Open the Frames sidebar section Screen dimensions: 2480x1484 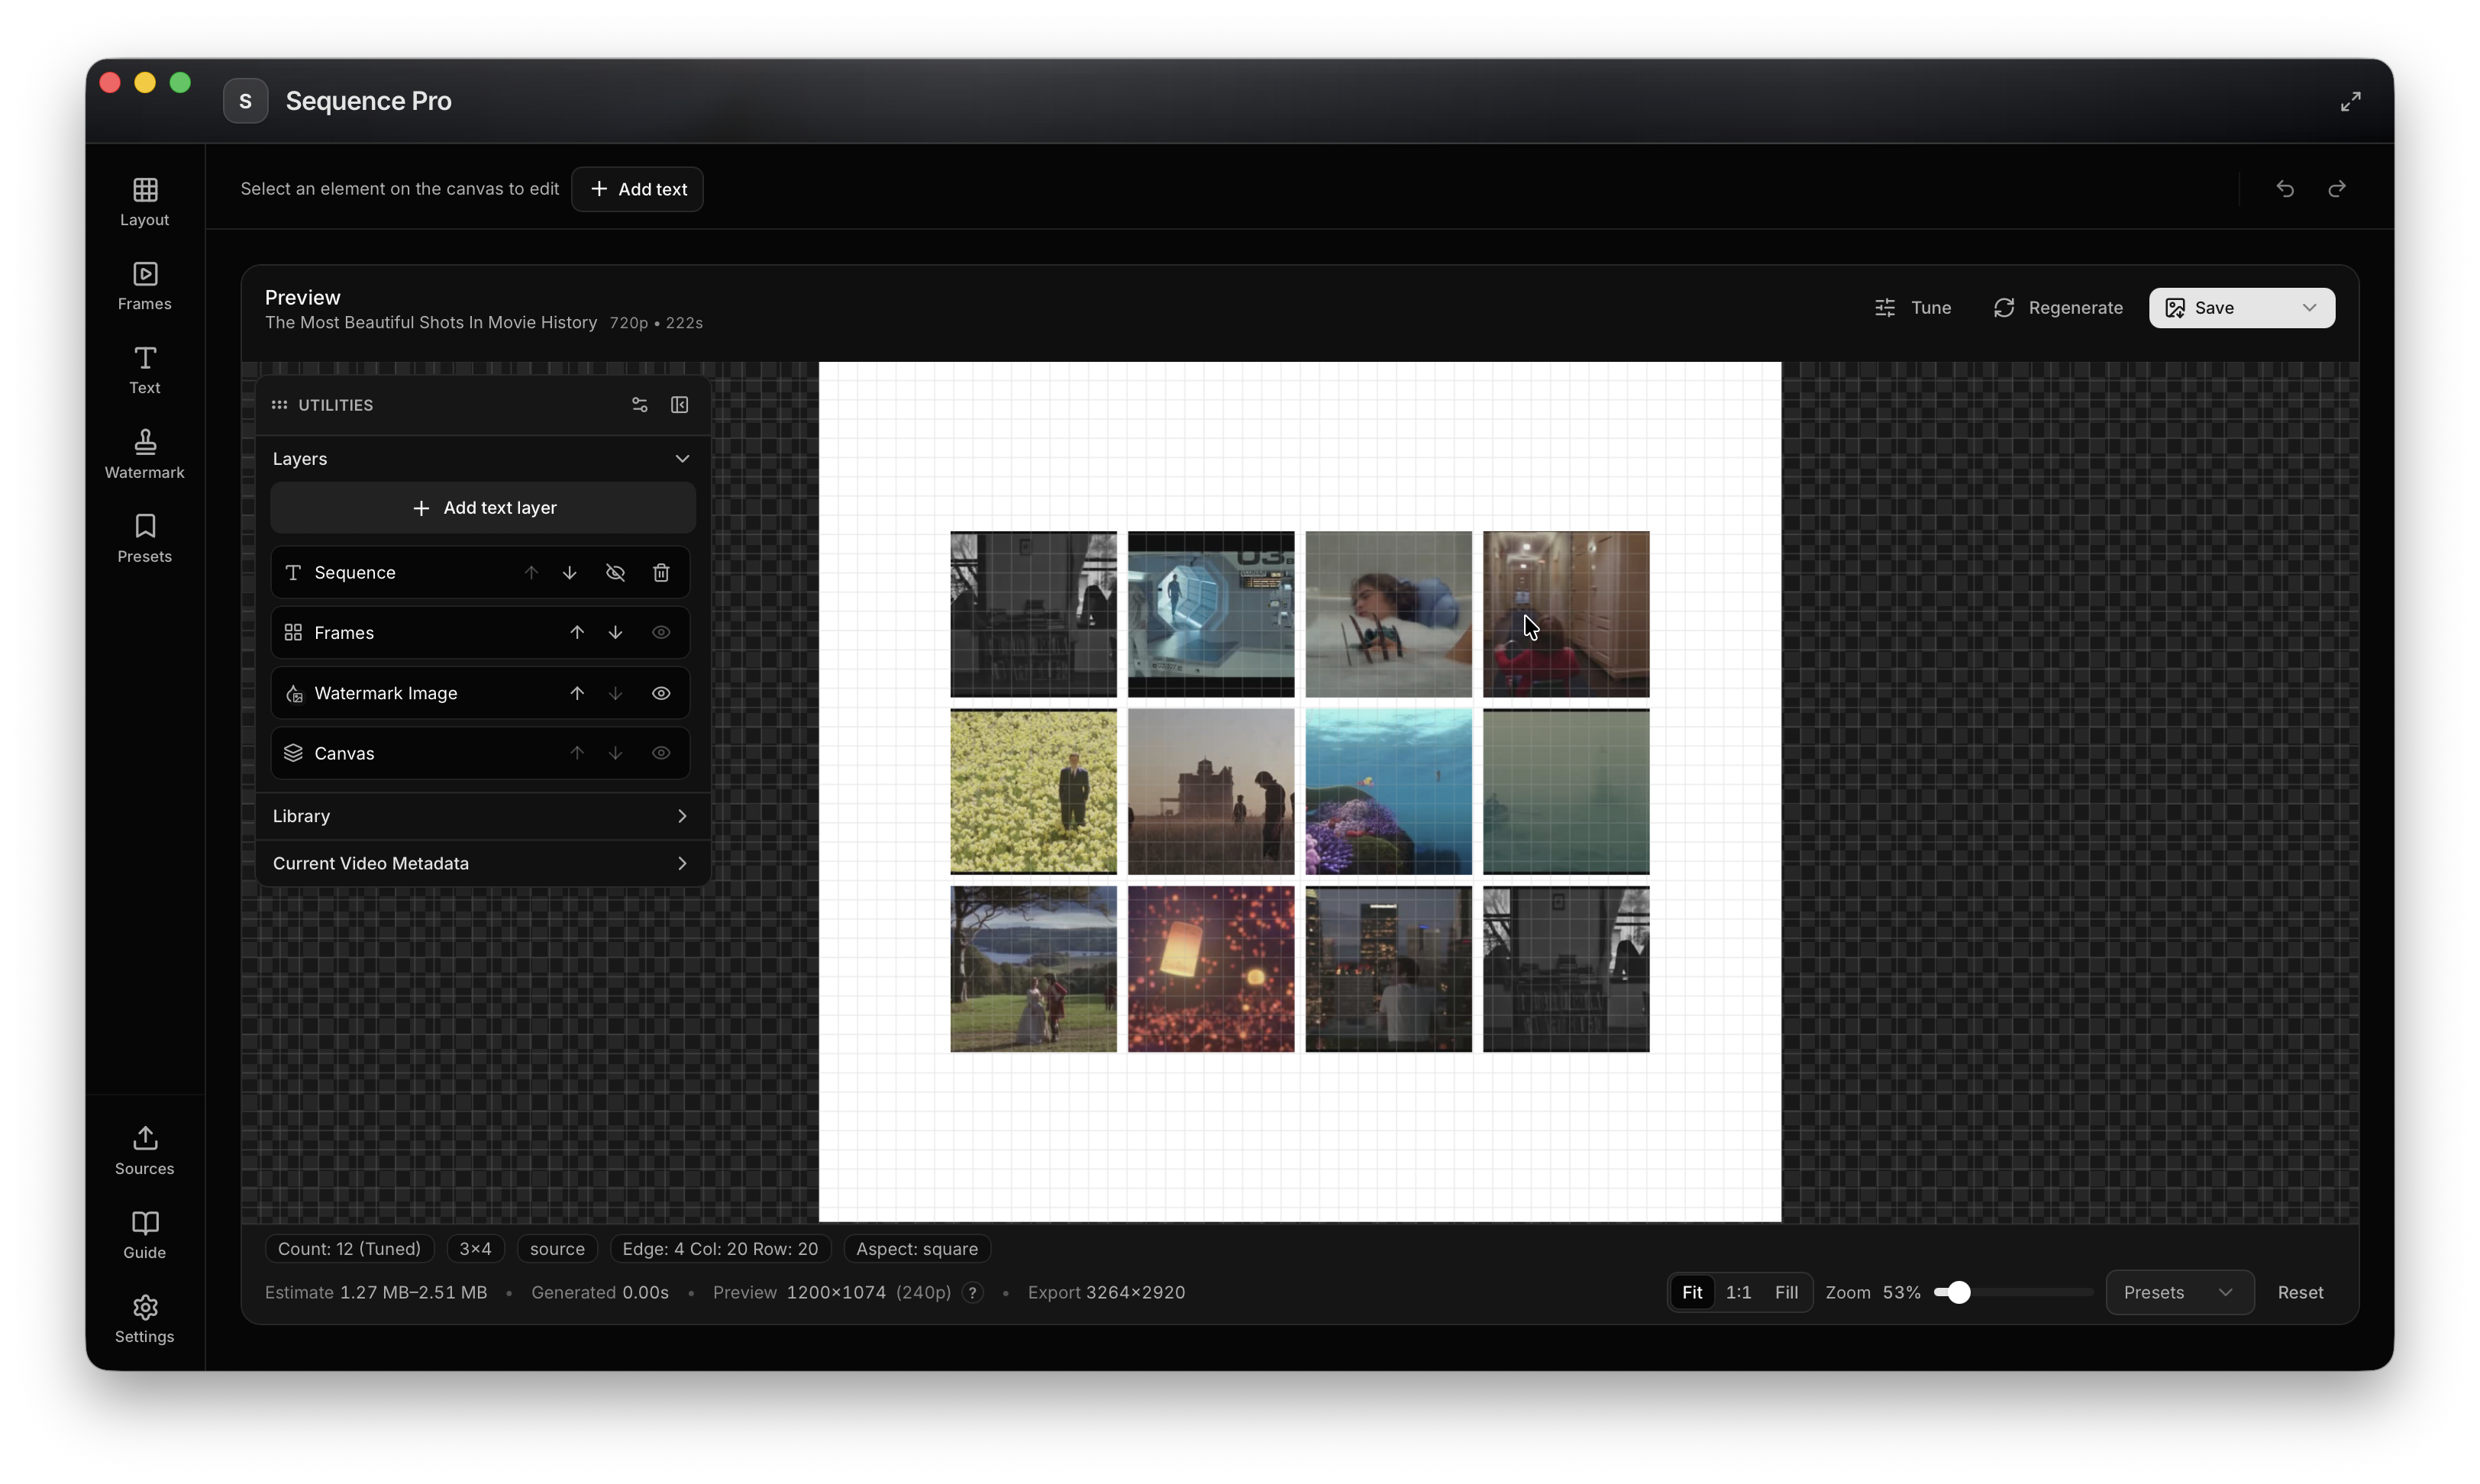(x=144, y=285)
